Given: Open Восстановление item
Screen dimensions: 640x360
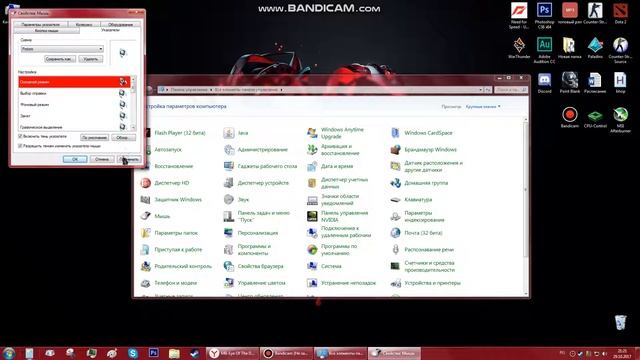Looking at the screenshot, I should tap(167, 167).
